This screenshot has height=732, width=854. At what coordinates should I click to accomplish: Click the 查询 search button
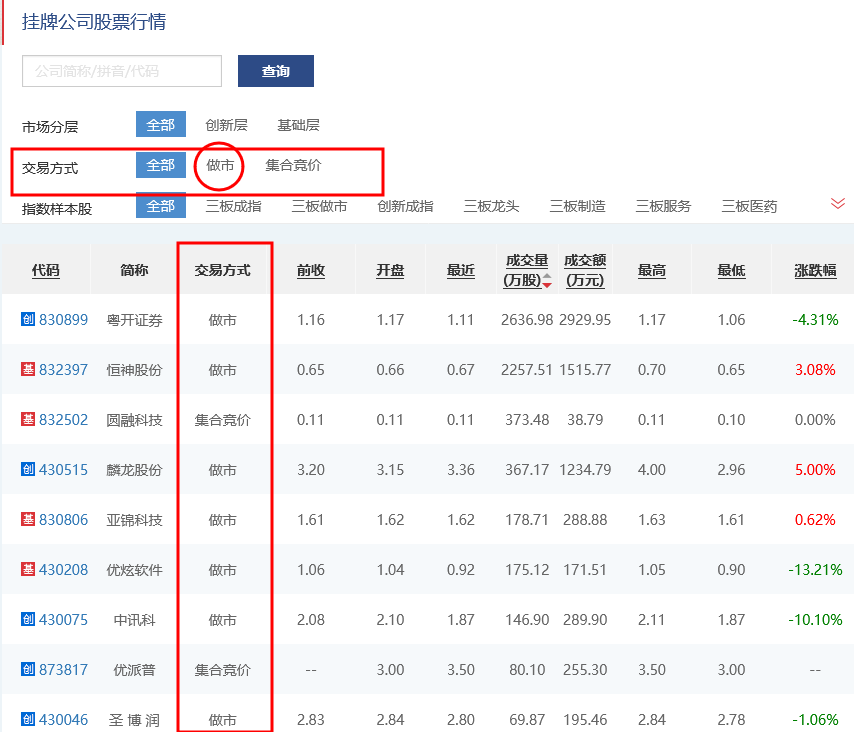[x=275, y=71]
